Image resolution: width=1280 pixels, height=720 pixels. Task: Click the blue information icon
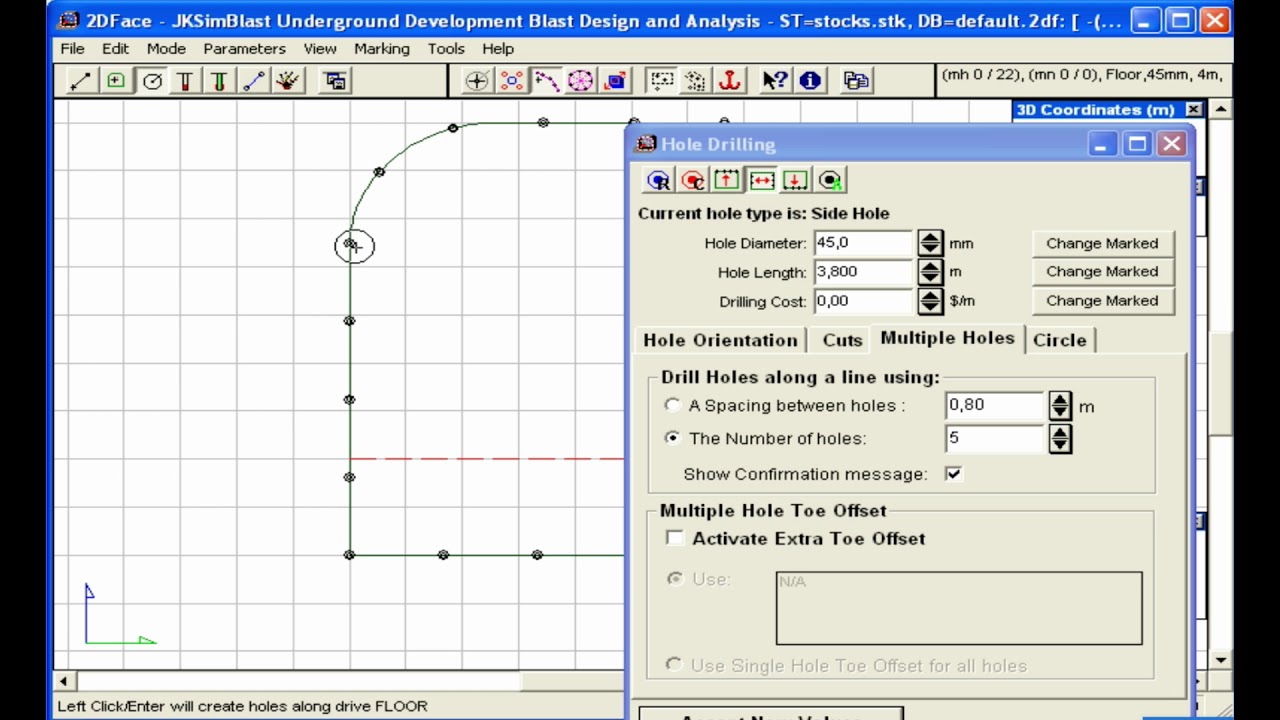point(810,81)
